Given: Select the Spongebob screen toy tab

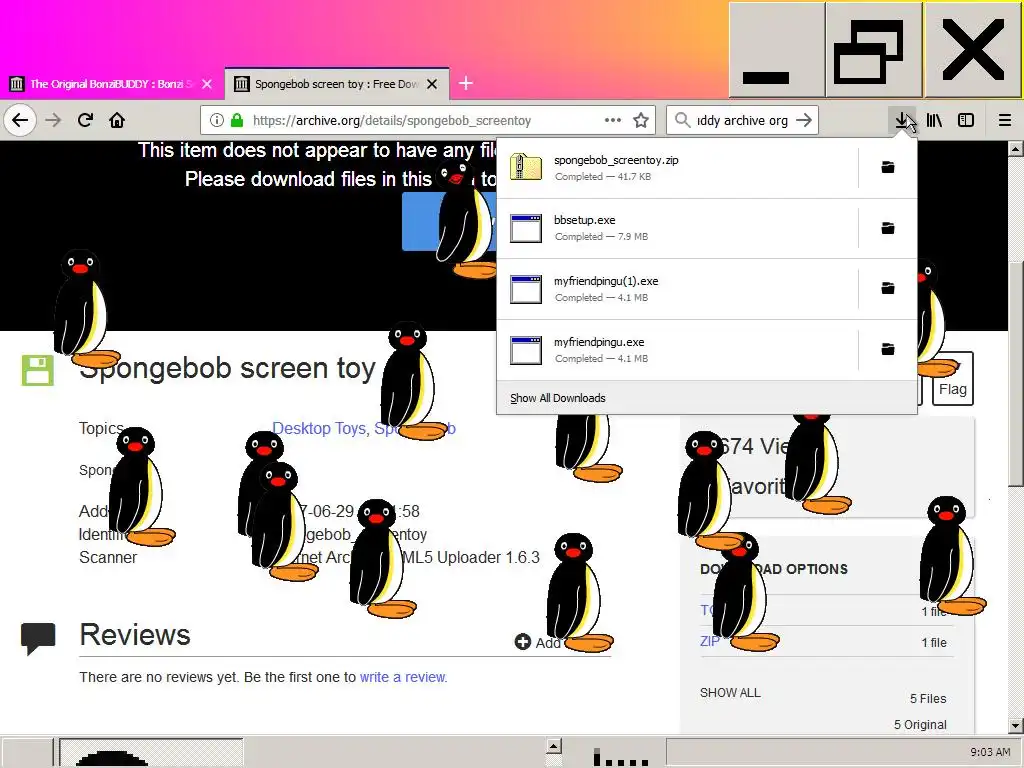Looking at the screenshot, I should pyautogui.click(x=336, y=84).
